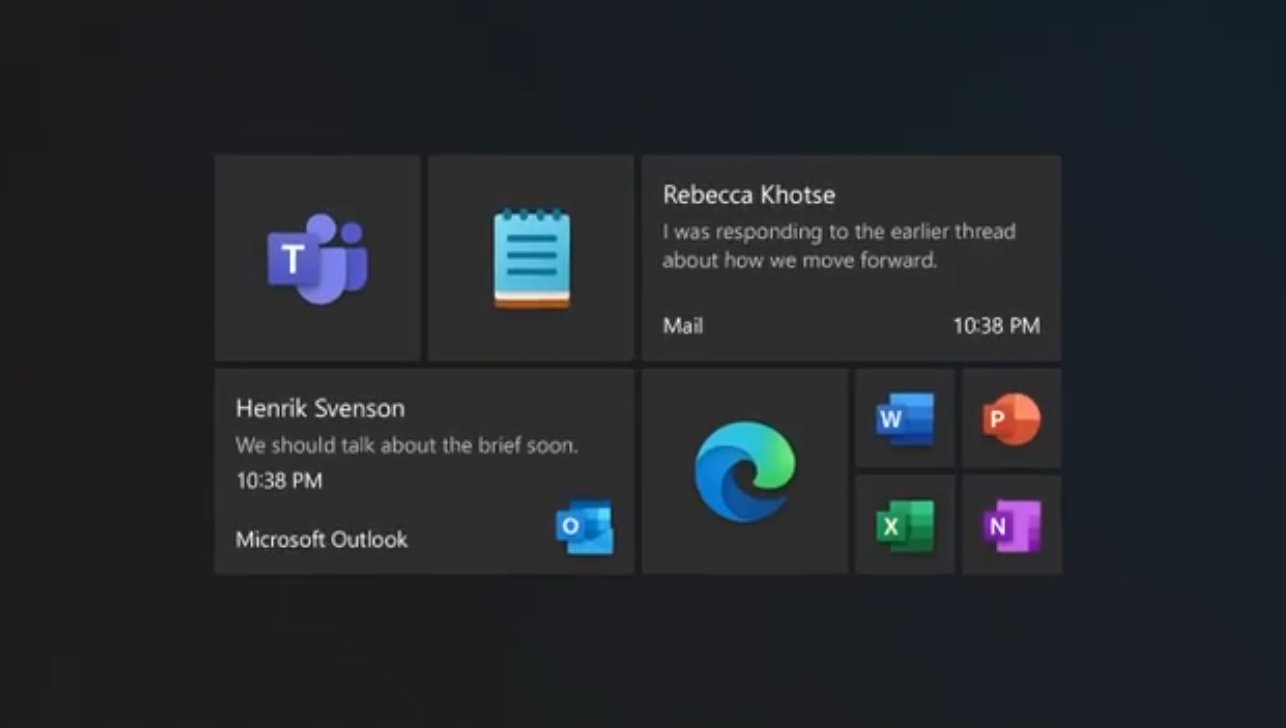Open the notification from Rebecca Khotse
The width and height of the screenshot is (1286, 728).
pyautogui.click(x=850, y=256)
